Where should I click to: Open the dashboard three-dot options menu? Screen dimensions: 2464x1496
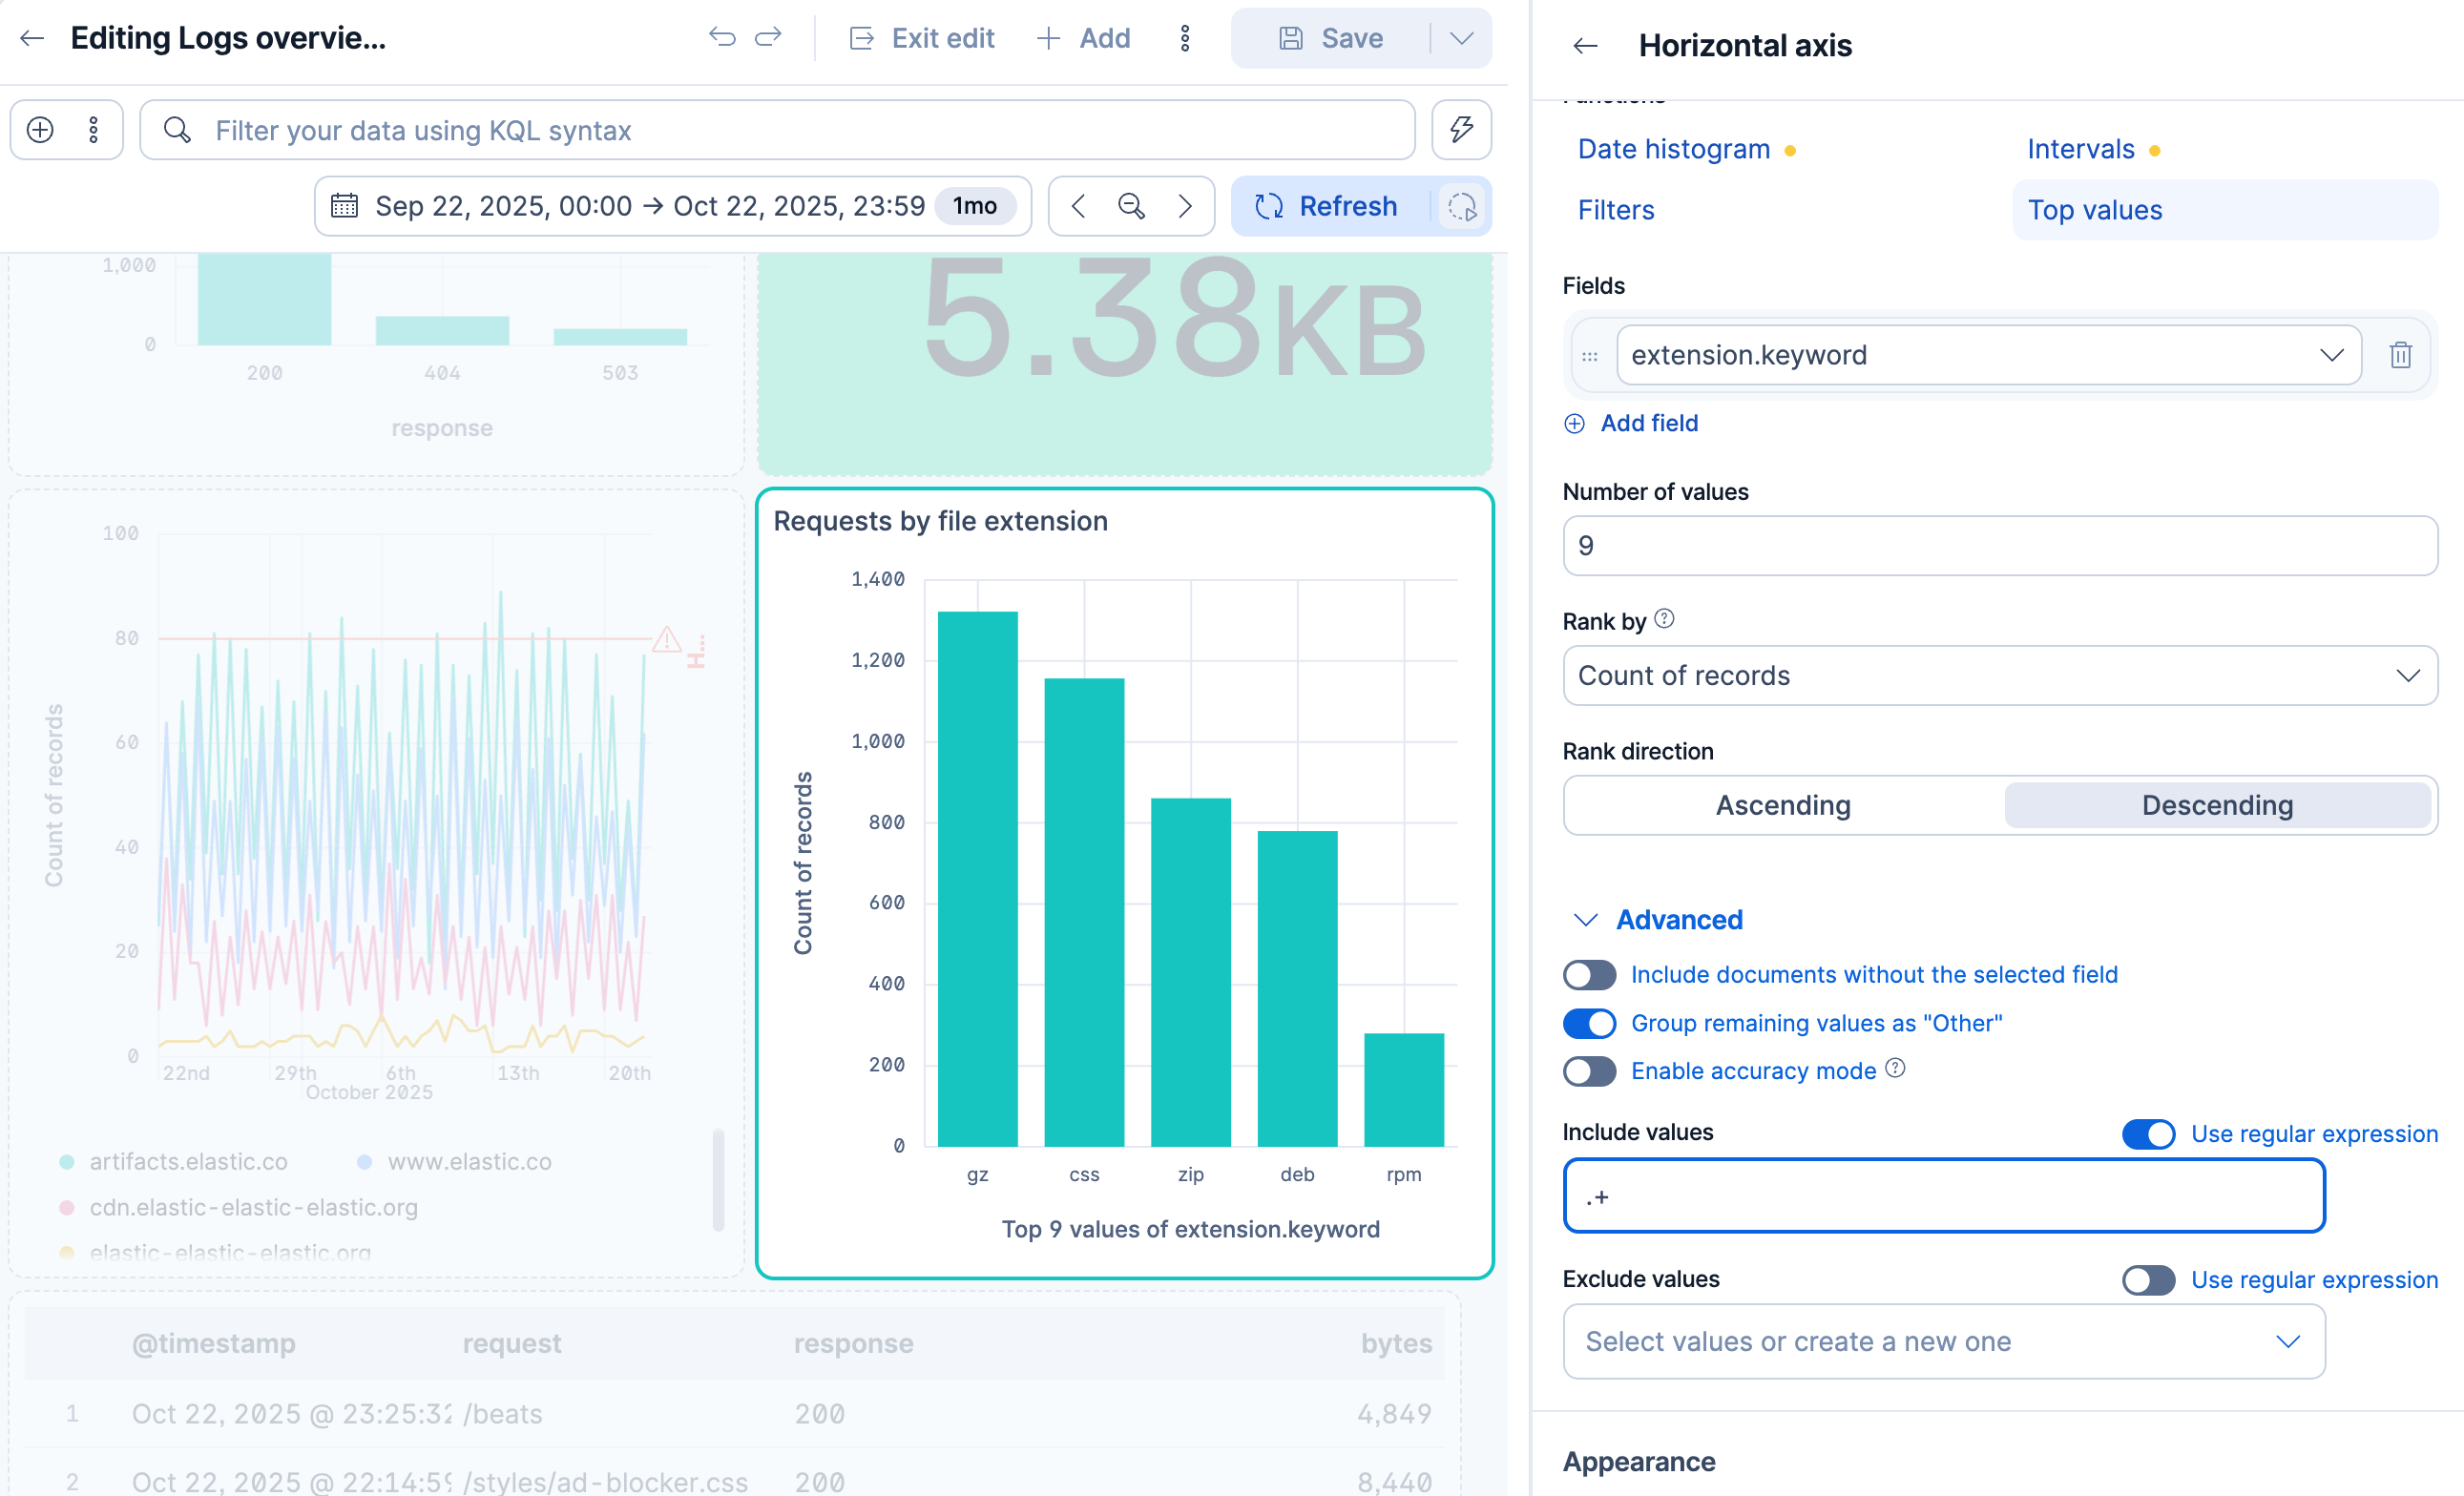(x=1185, y=38)
